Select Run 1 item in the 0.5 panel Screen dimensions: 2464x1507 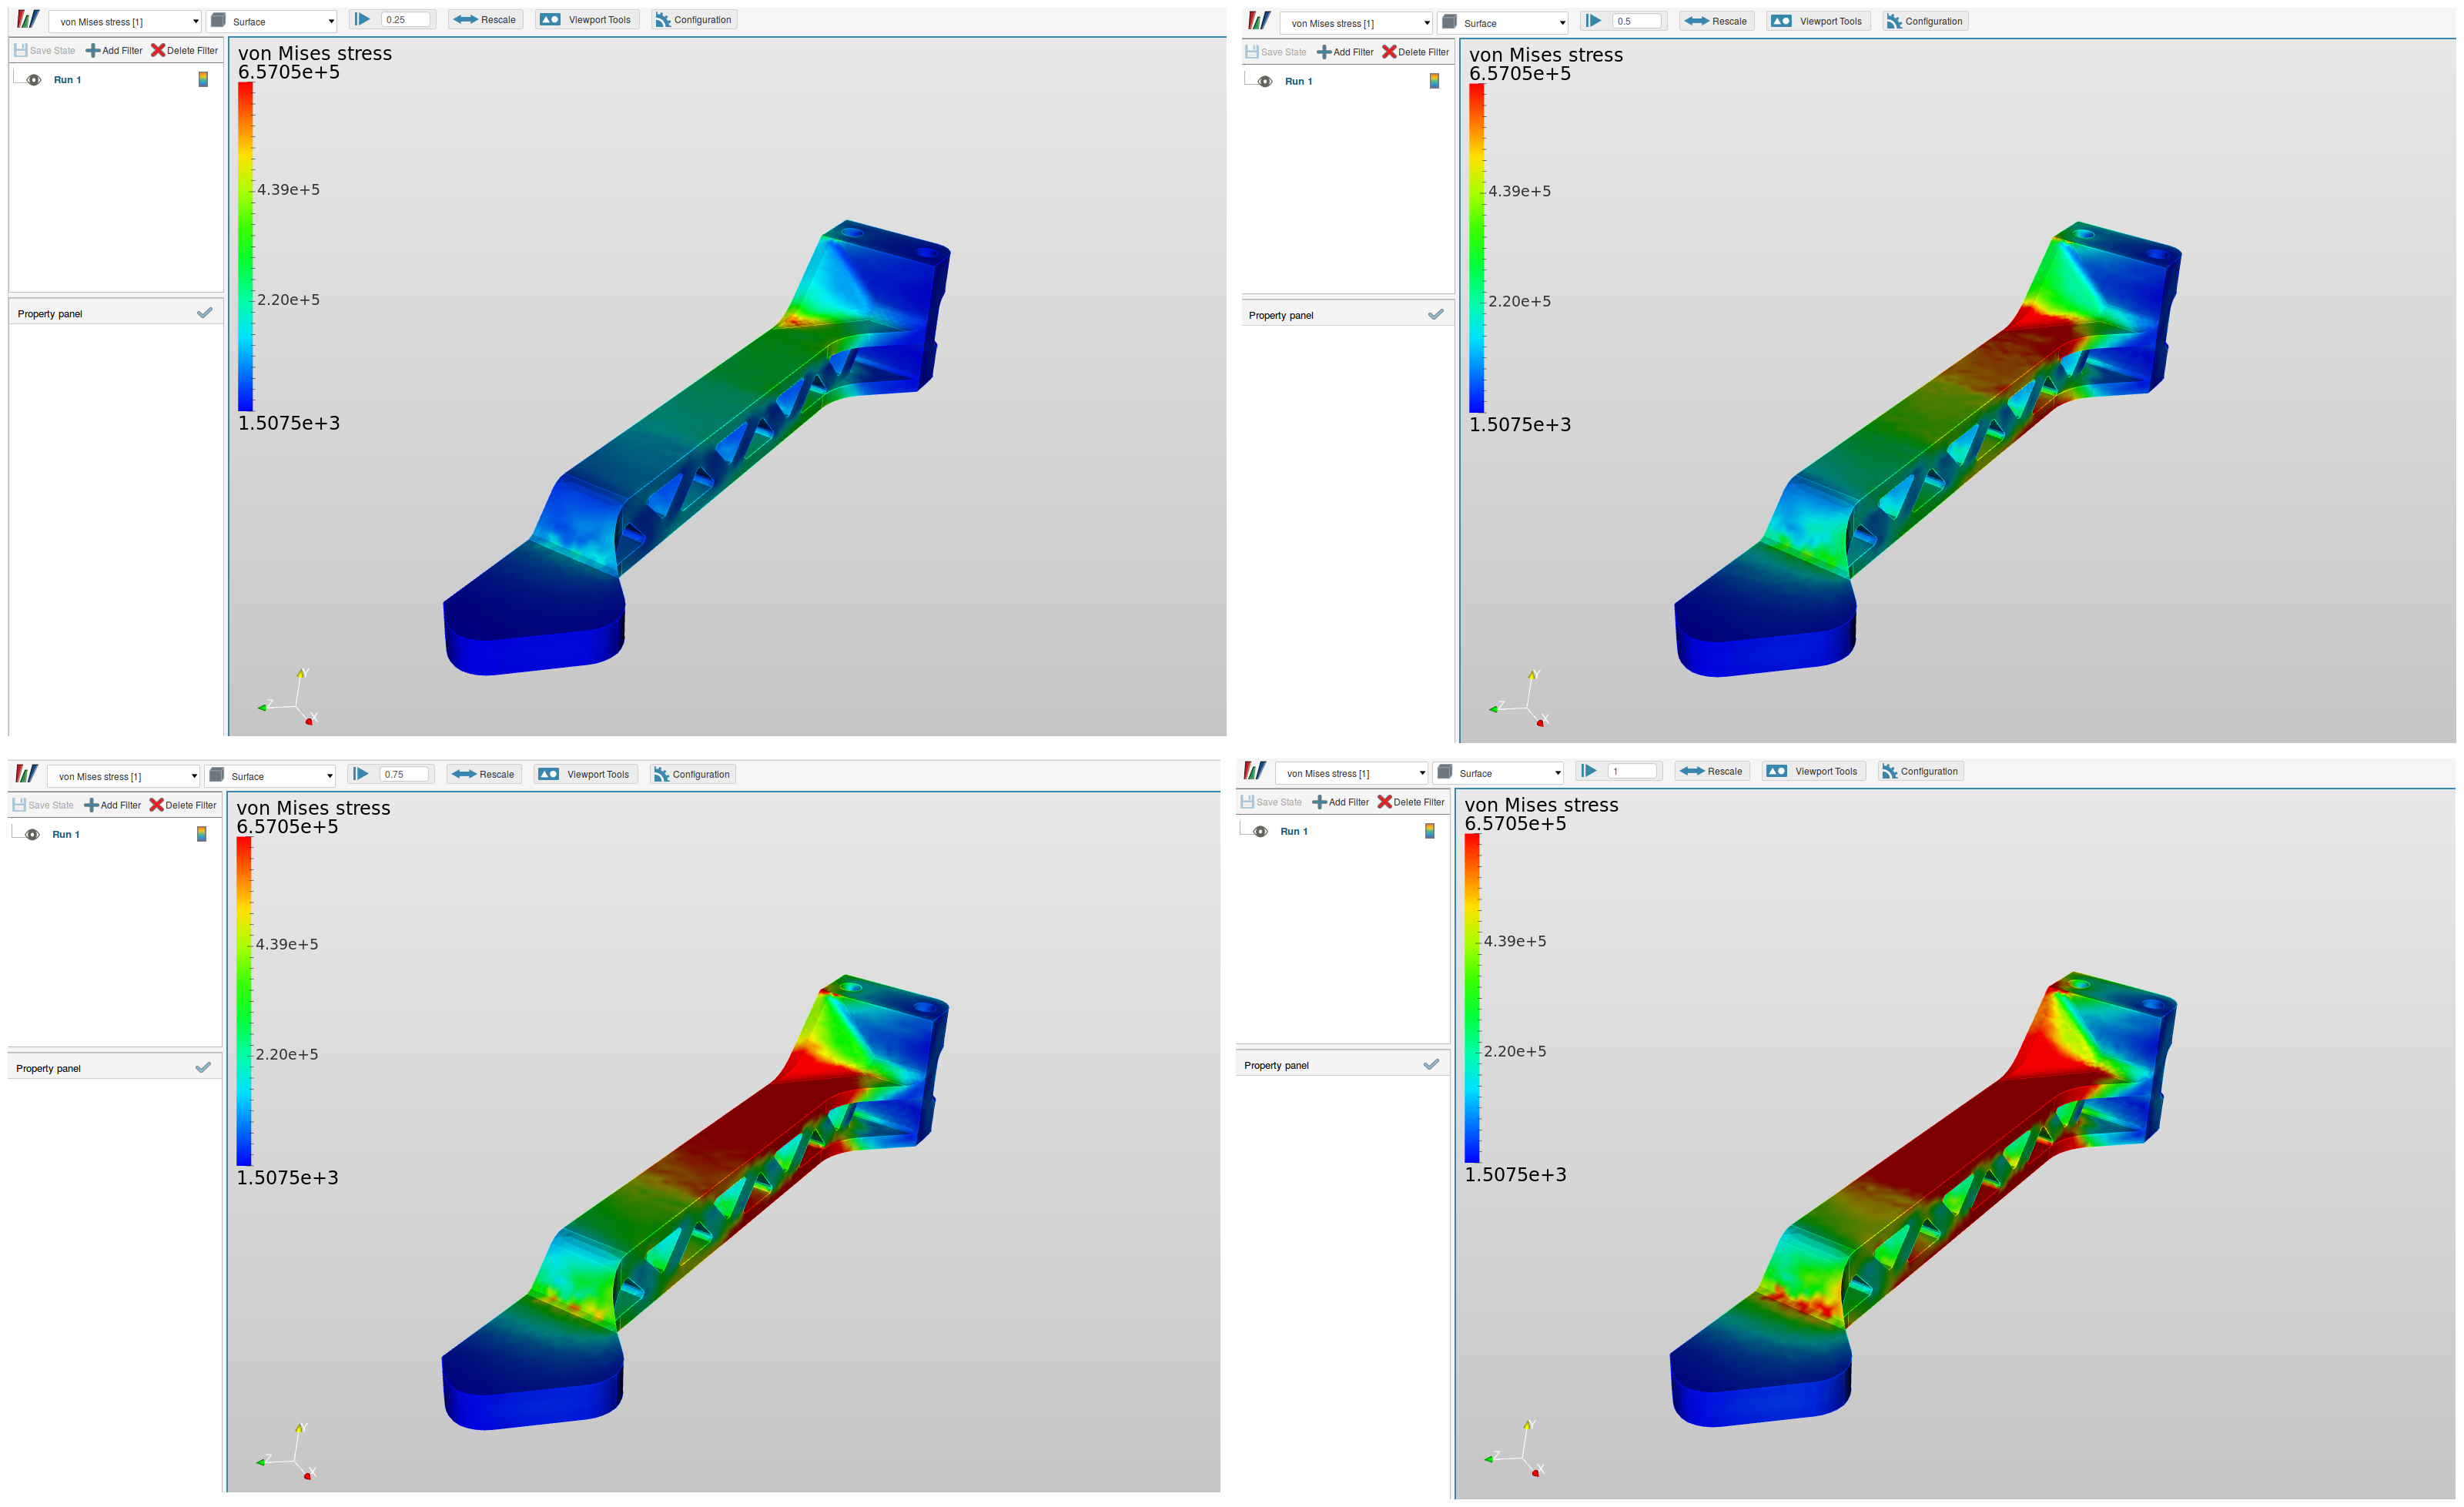click(x=1298, y=81)
